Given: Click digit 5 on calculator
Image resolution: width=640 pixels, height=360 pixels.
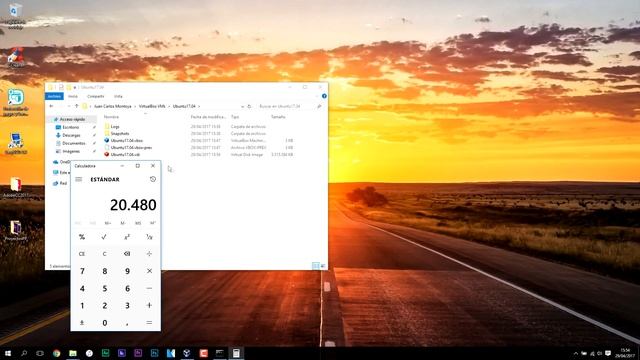Looking at the screenshot, I should click(x=104, y=288).
